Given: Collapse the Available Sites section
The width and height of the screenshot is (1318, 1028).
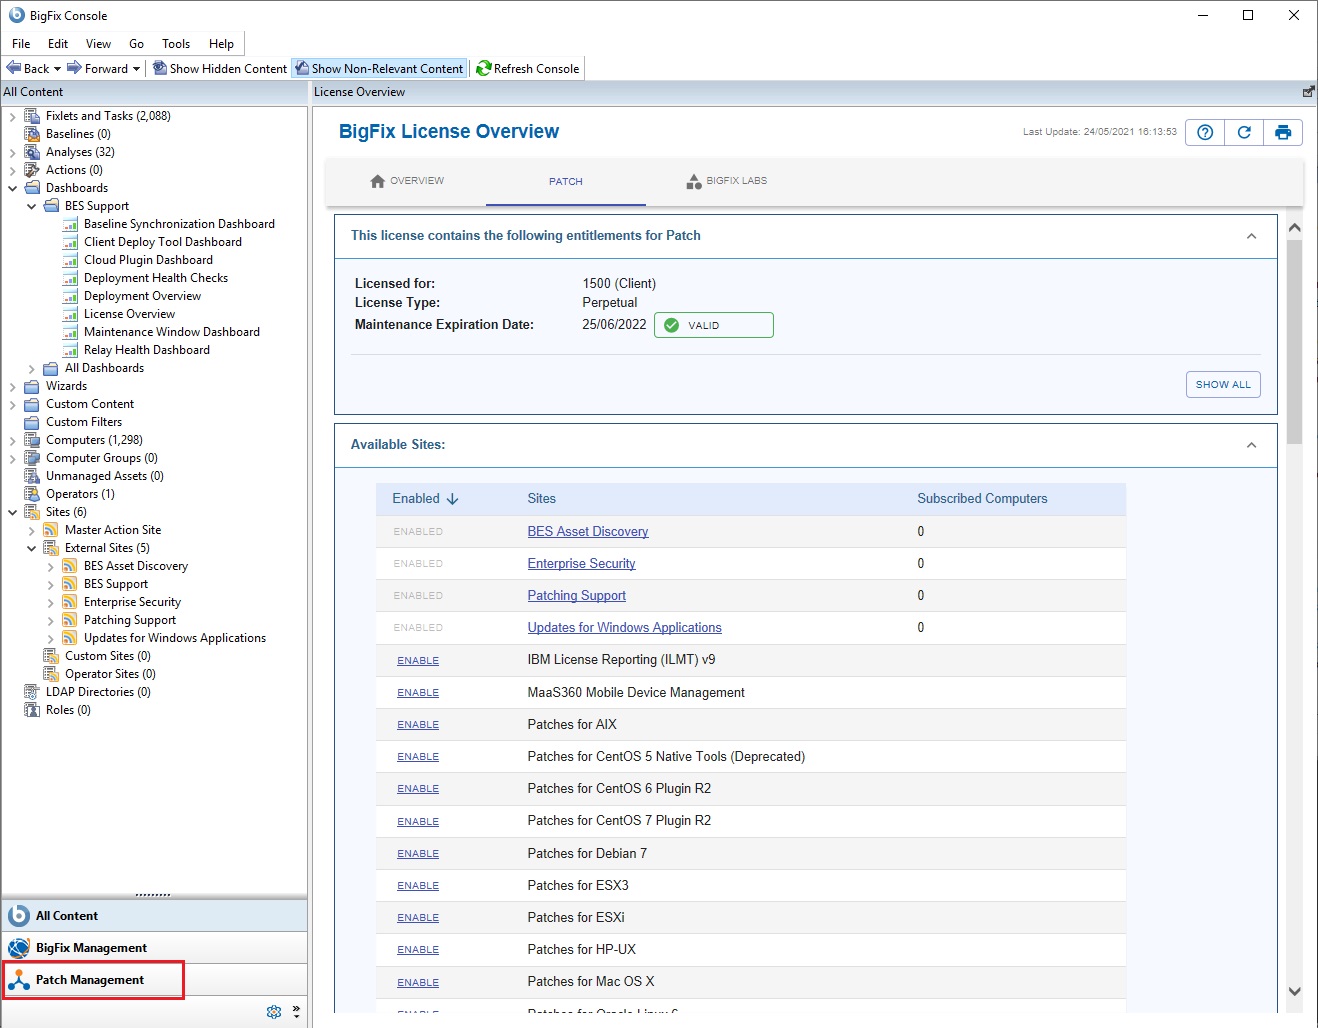Looking at the screenshot, I should (1251, 445).
